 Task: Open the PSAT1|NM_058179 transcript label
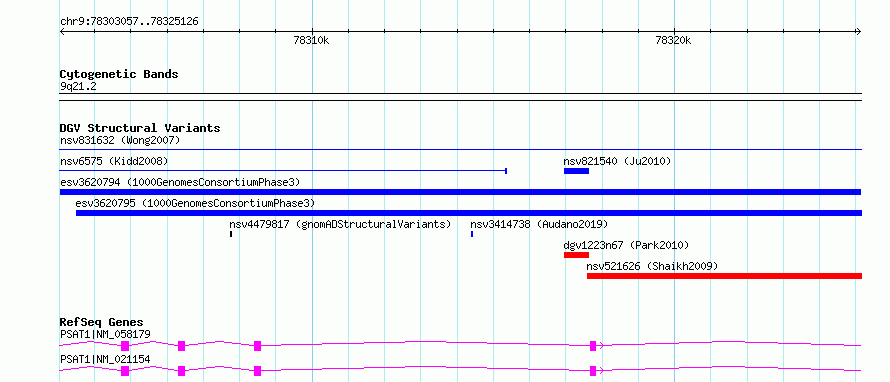(x=105, y=334)
